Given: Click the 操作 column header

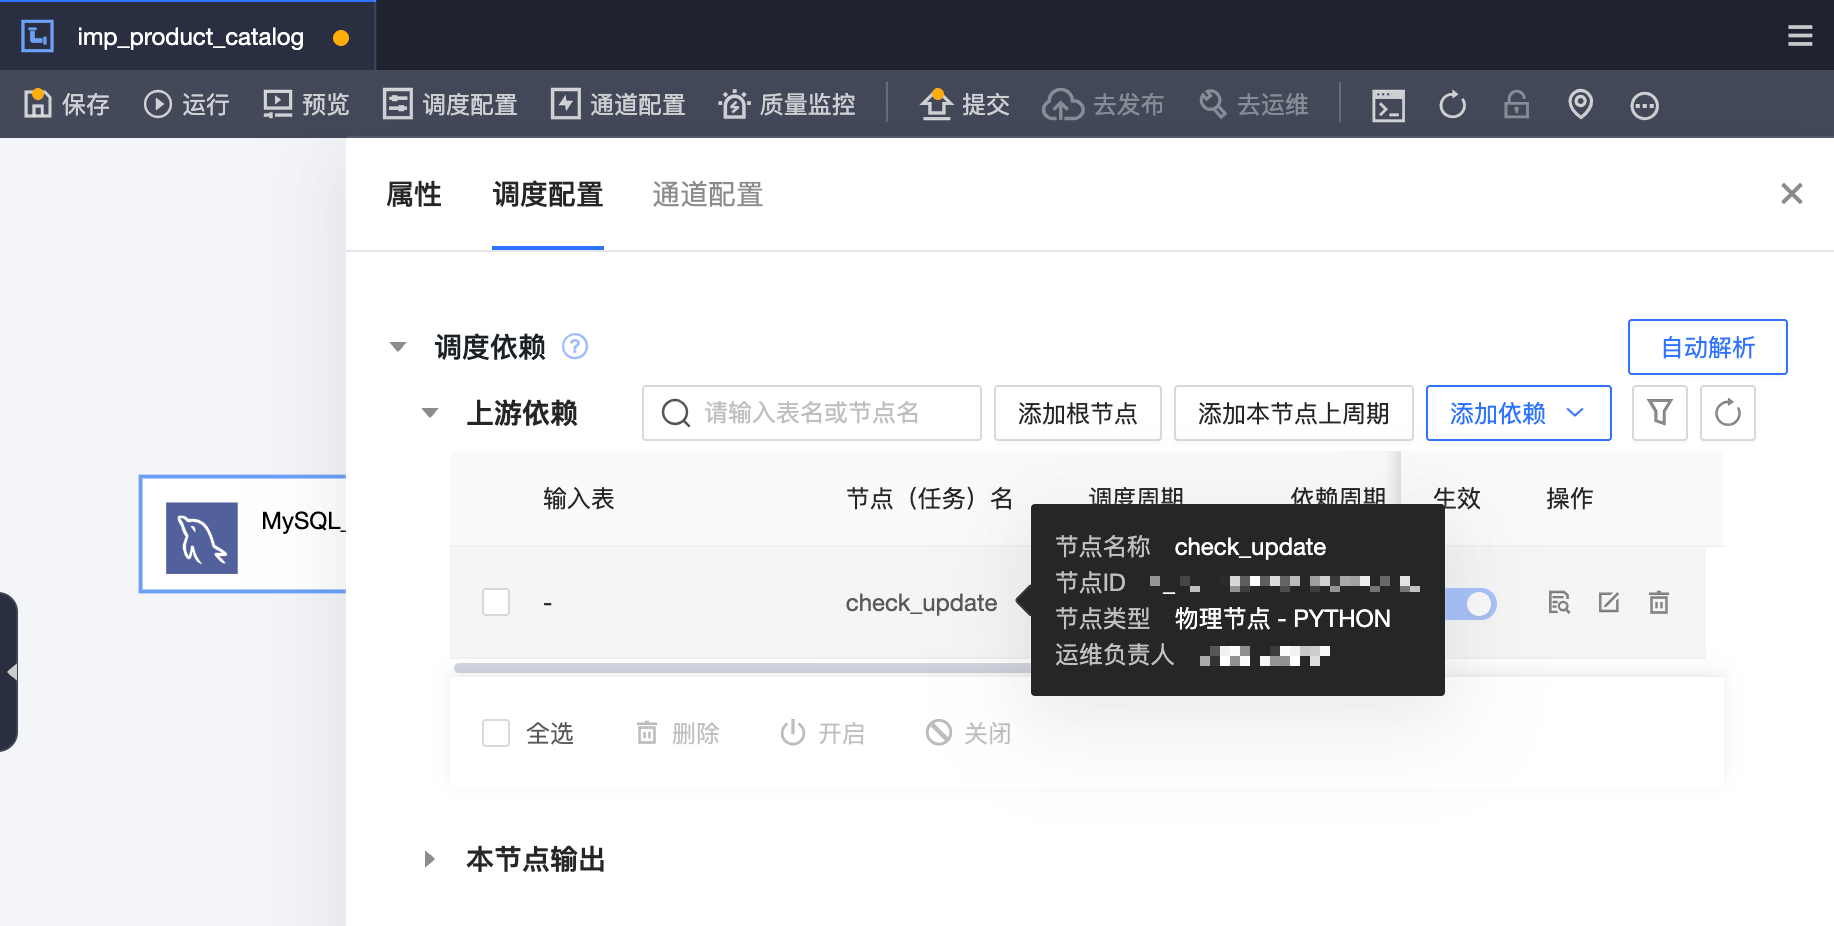Looking at the screenshot, I should click(1569, 498).
